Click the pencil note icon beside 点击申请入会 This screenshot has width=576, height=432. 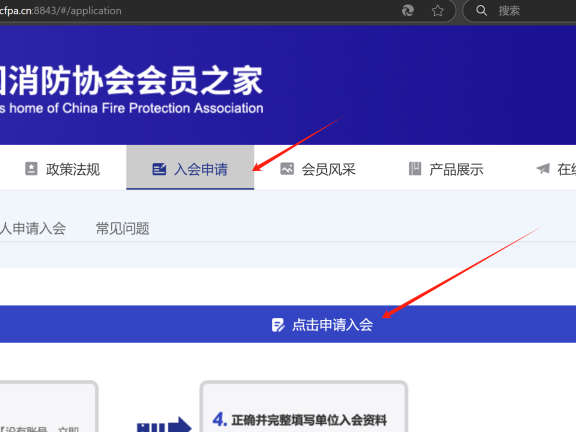(278, 325)
